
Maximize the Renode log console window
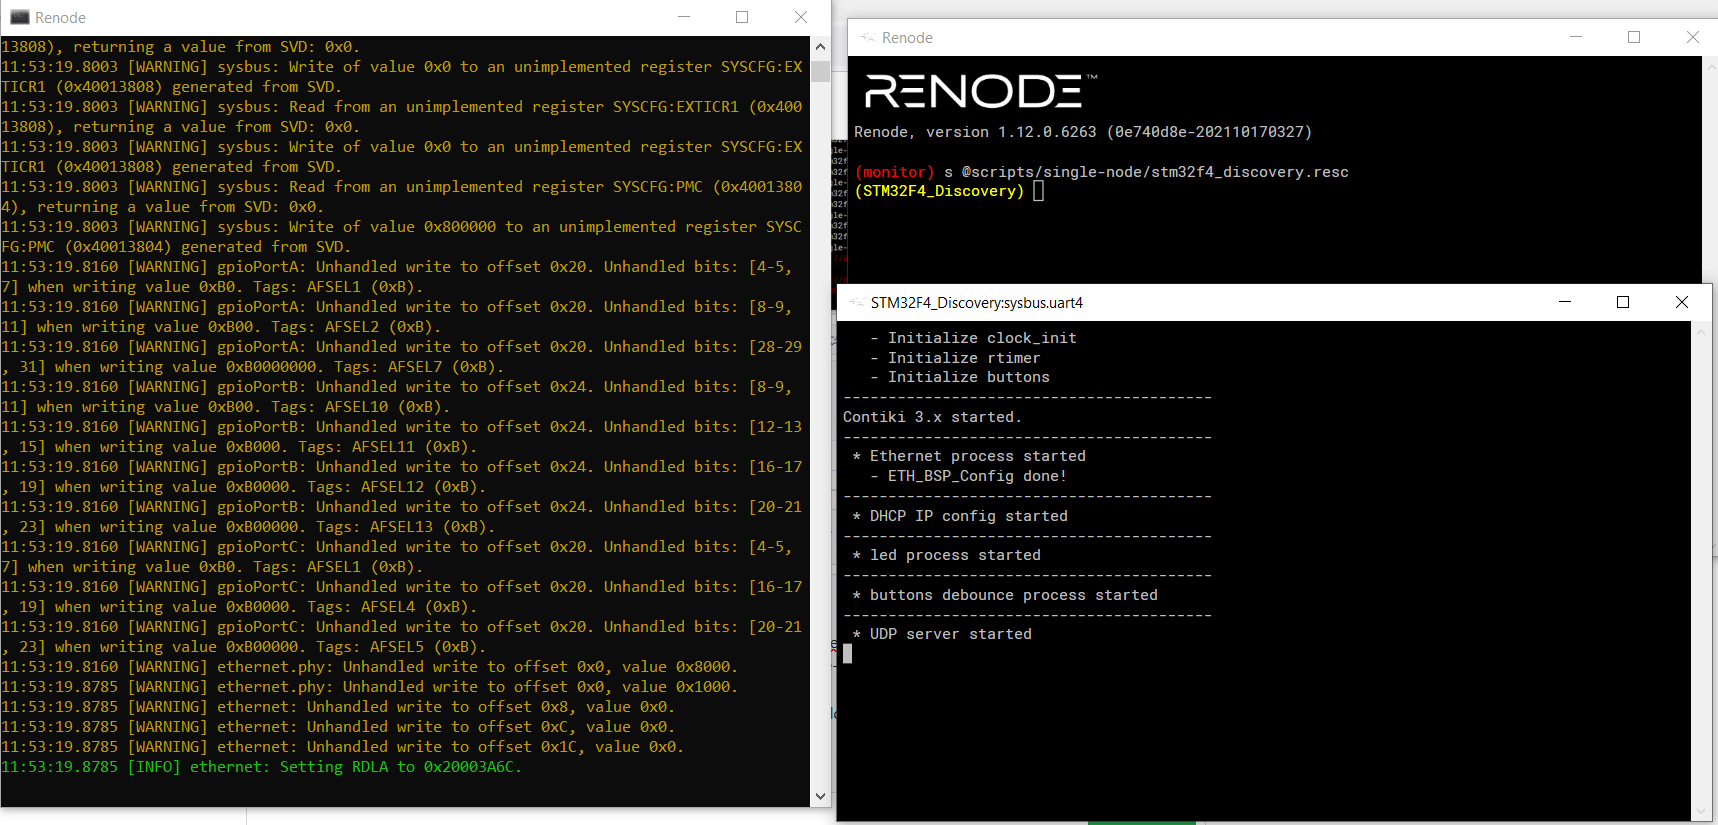[742, 17]
